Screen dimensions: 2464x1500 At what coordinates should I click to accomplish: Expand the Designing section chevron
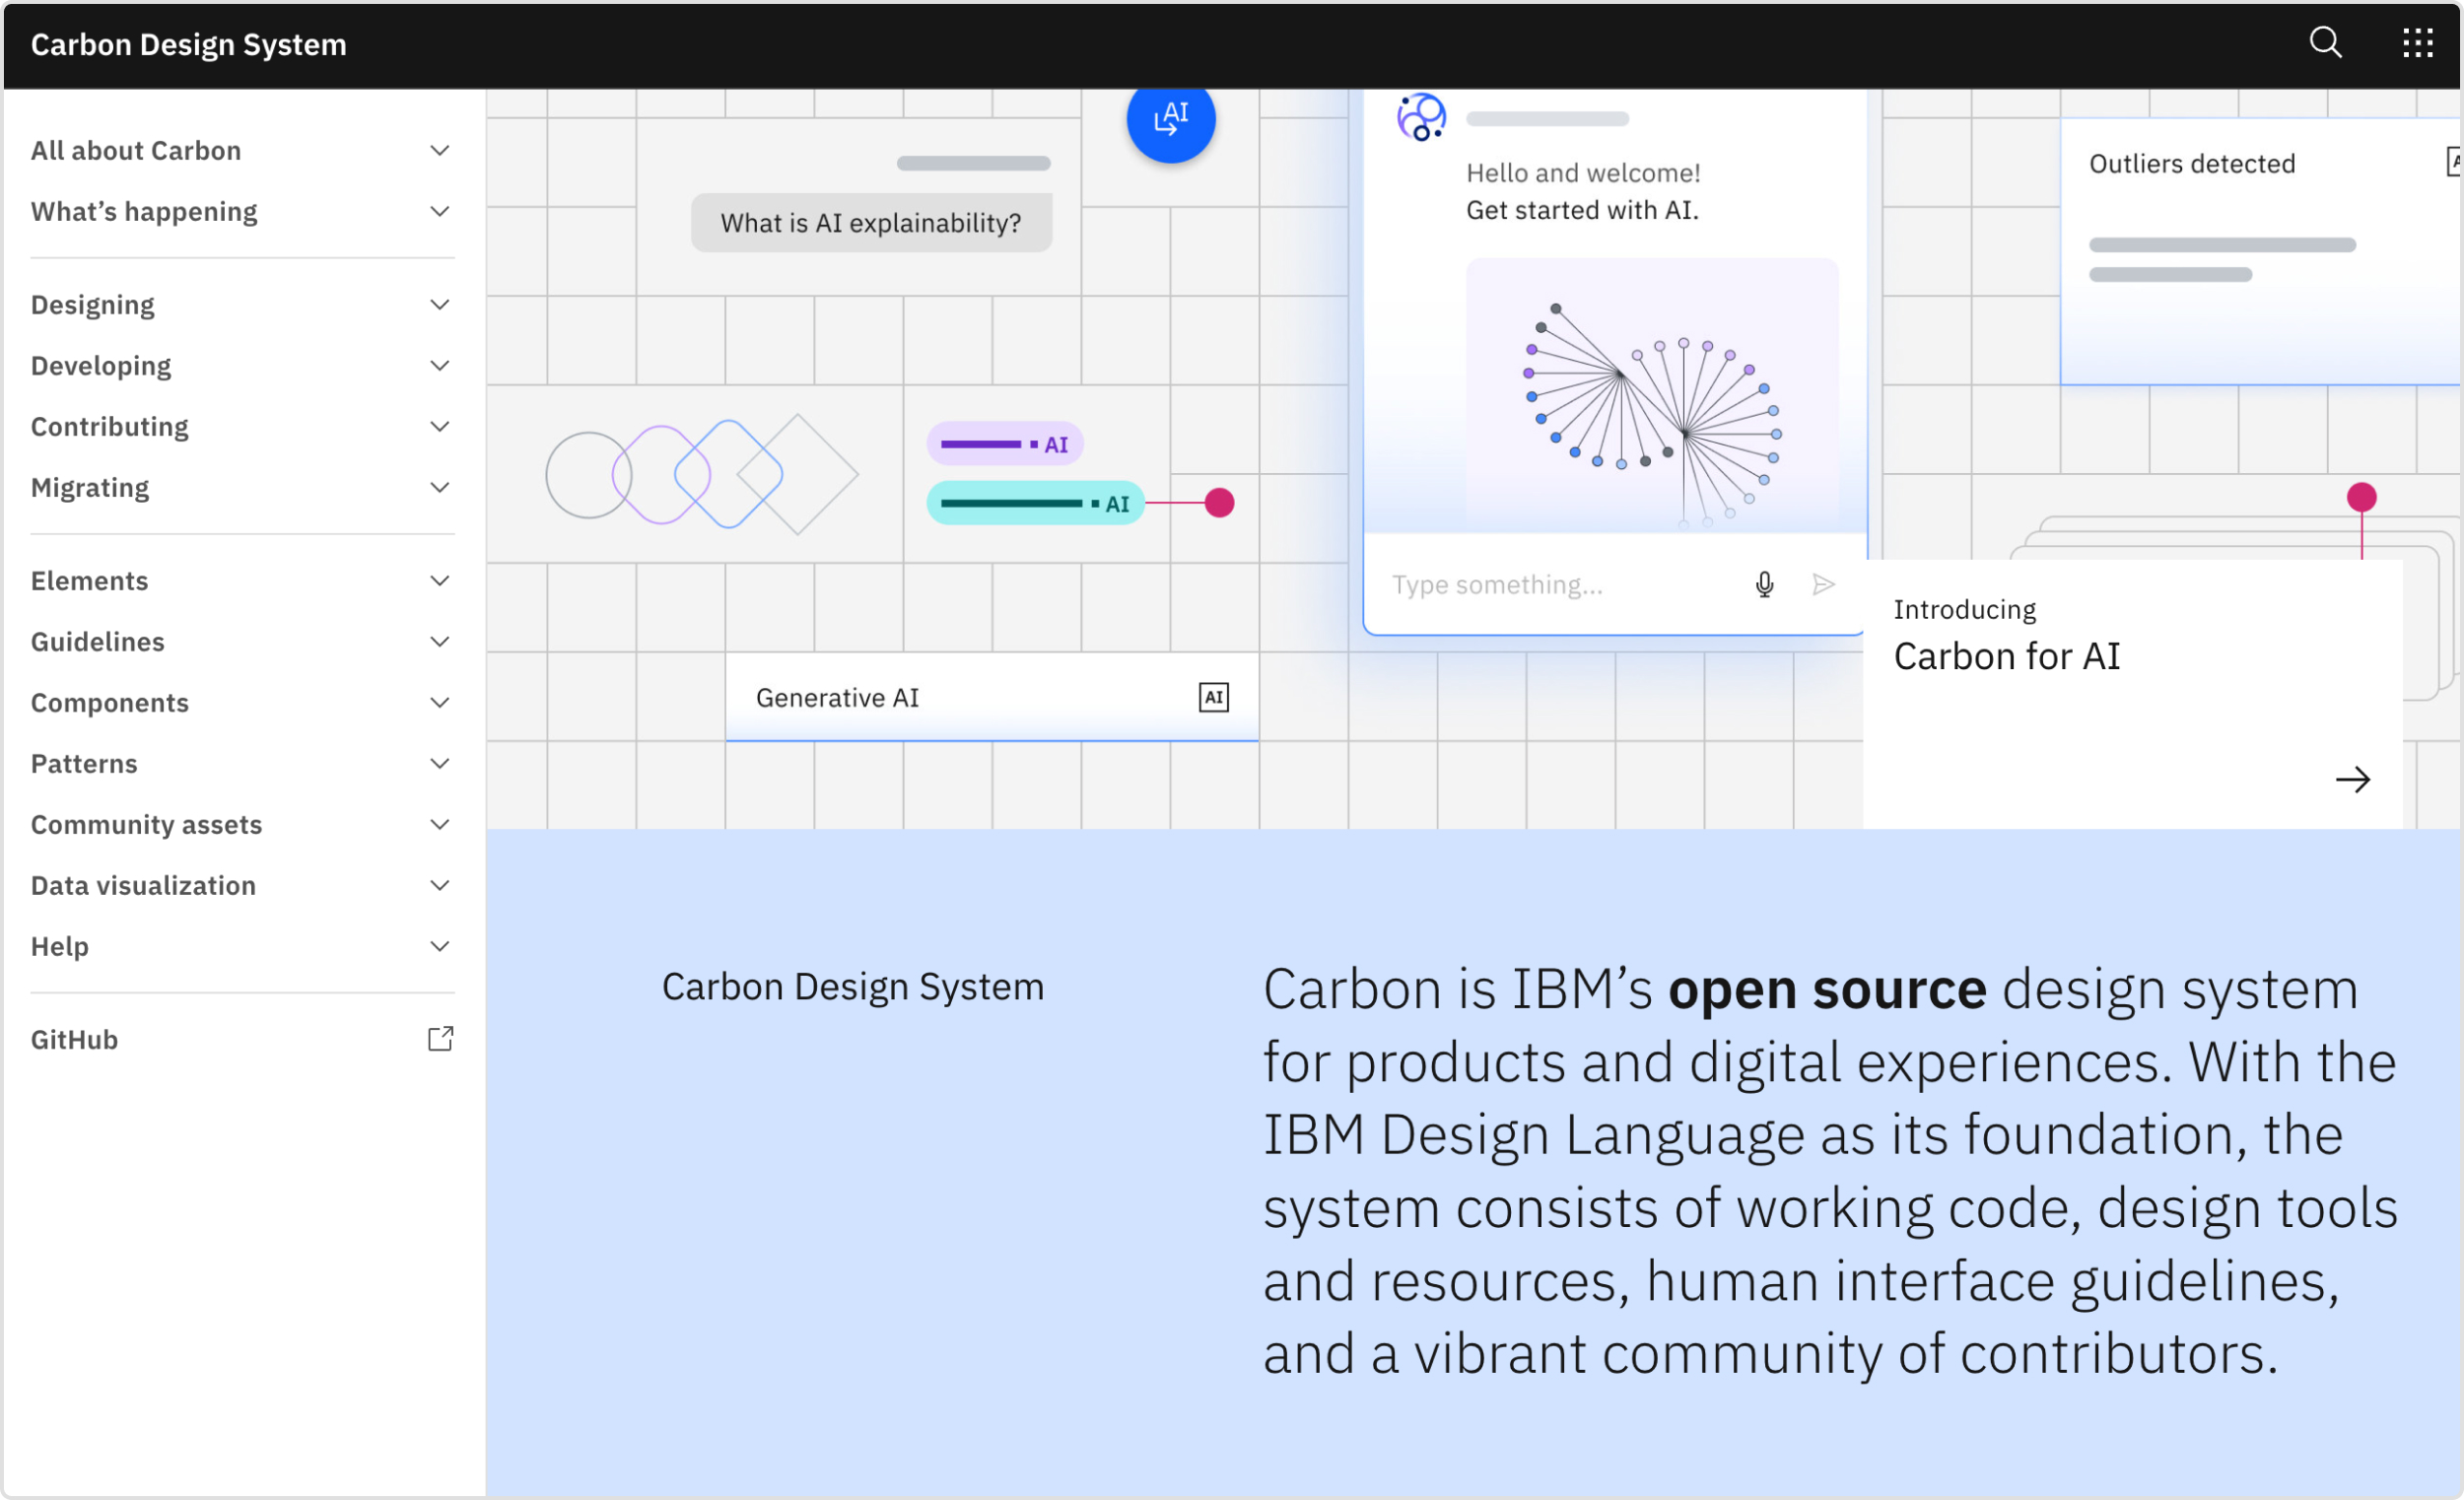click(x=439, y=305)
